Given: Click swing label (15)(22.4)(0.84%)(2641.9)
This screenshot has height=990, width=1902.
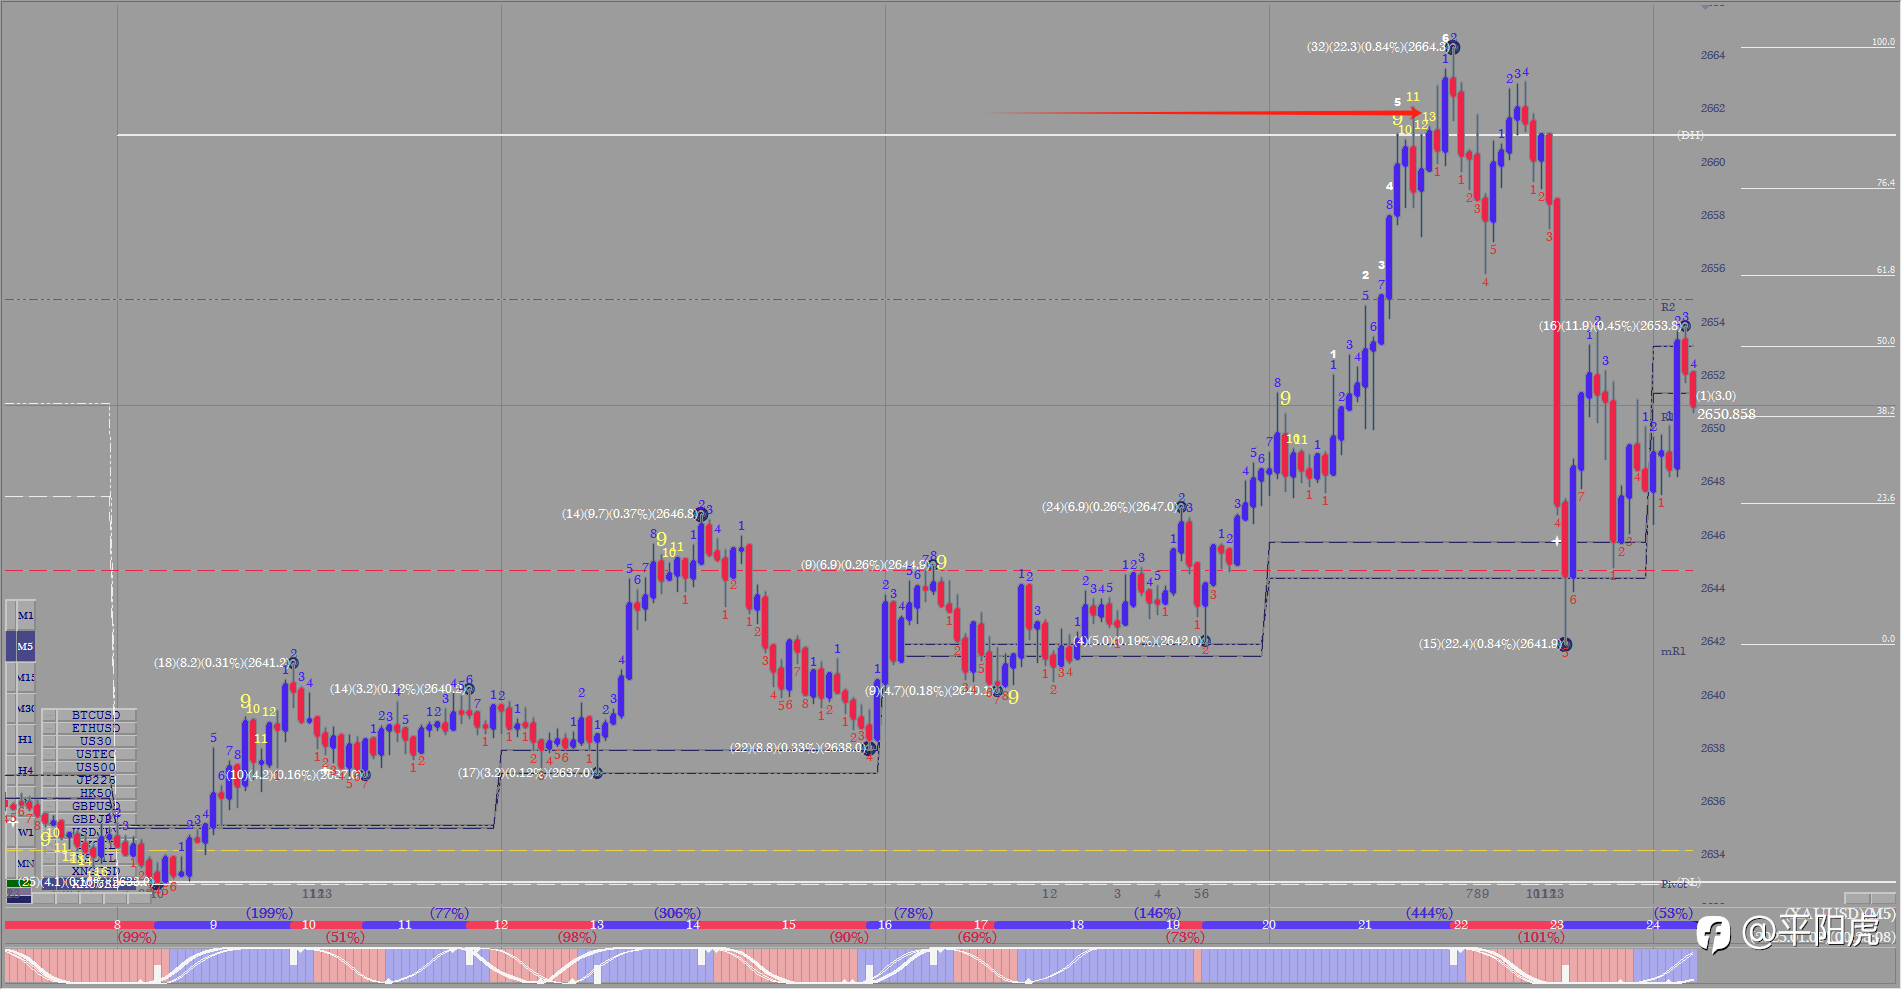Looking at the screenshot, I should pyautogui.click(x=1490, y=644).
